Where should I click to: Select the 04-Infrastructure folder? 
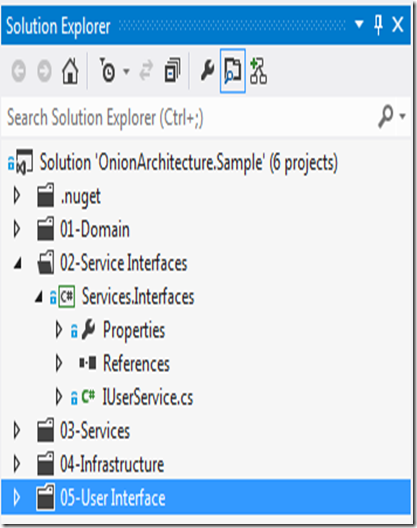tap(112, 464)
